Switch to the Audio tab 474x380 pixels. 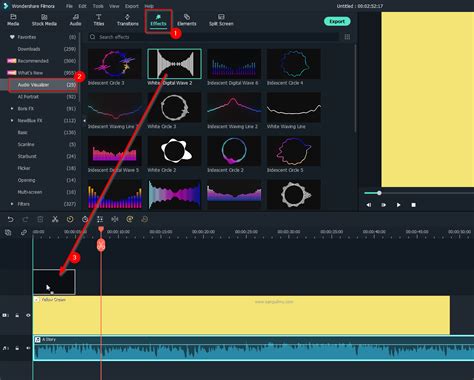(75, 20)
